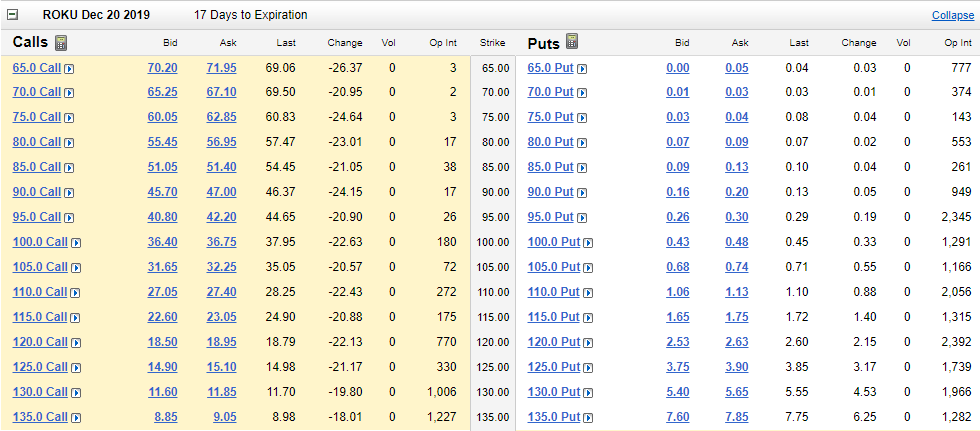Select the 70.20 bid for 65.0 Call
This screenshot has height=431, width=980.
(162, 67)
